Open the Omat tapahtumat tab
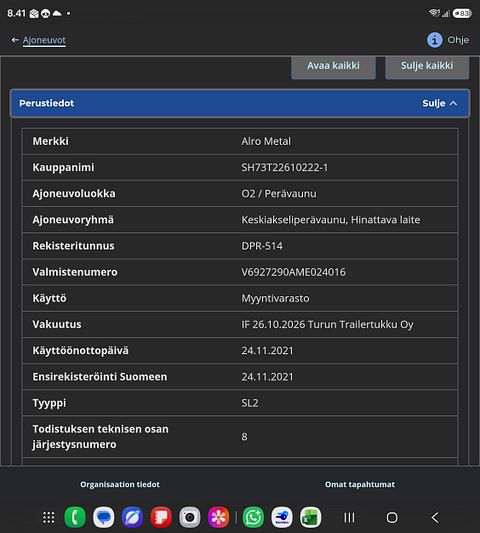 [360, 484]
